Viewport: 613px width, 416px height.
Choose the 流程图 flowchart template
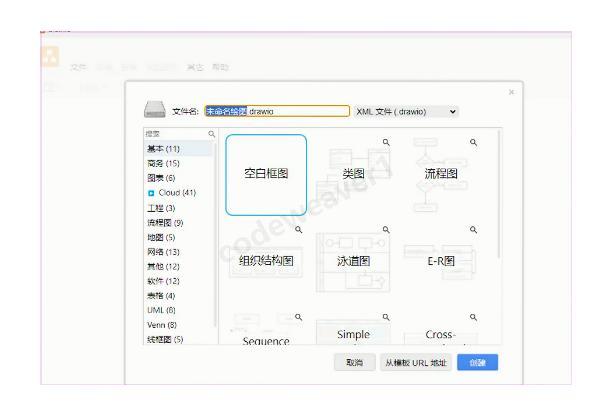[441, 175]
